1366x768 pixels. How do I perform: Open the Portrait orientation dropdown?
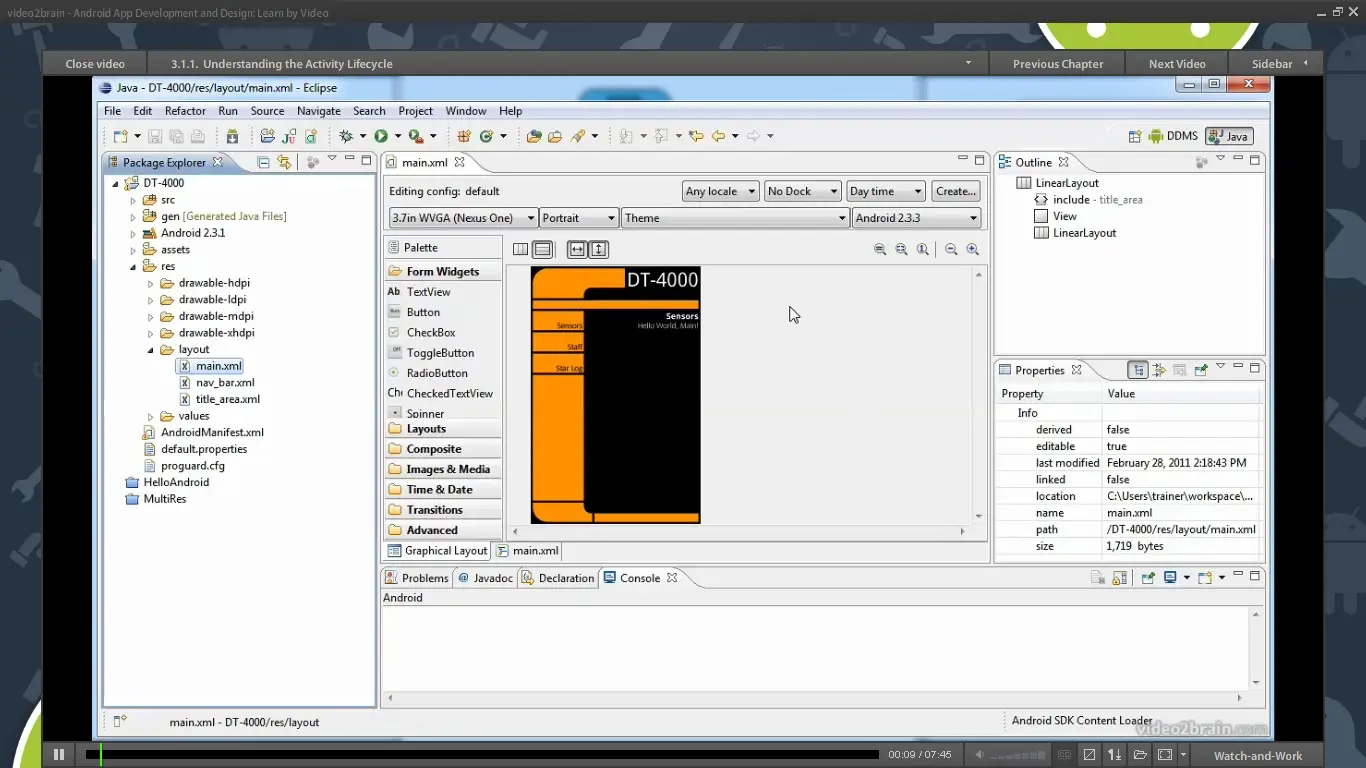tap(579, 218)
